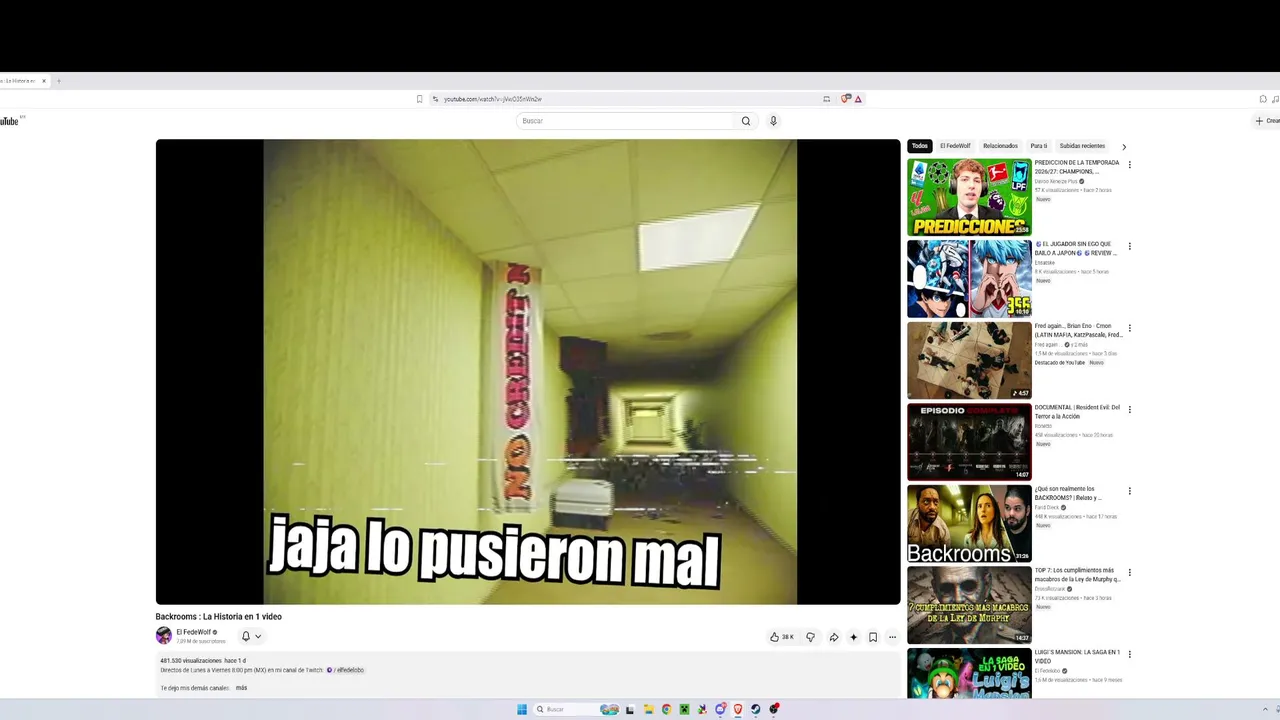Open the Fred again 4:57 video thumbnail

pos(969,360)
